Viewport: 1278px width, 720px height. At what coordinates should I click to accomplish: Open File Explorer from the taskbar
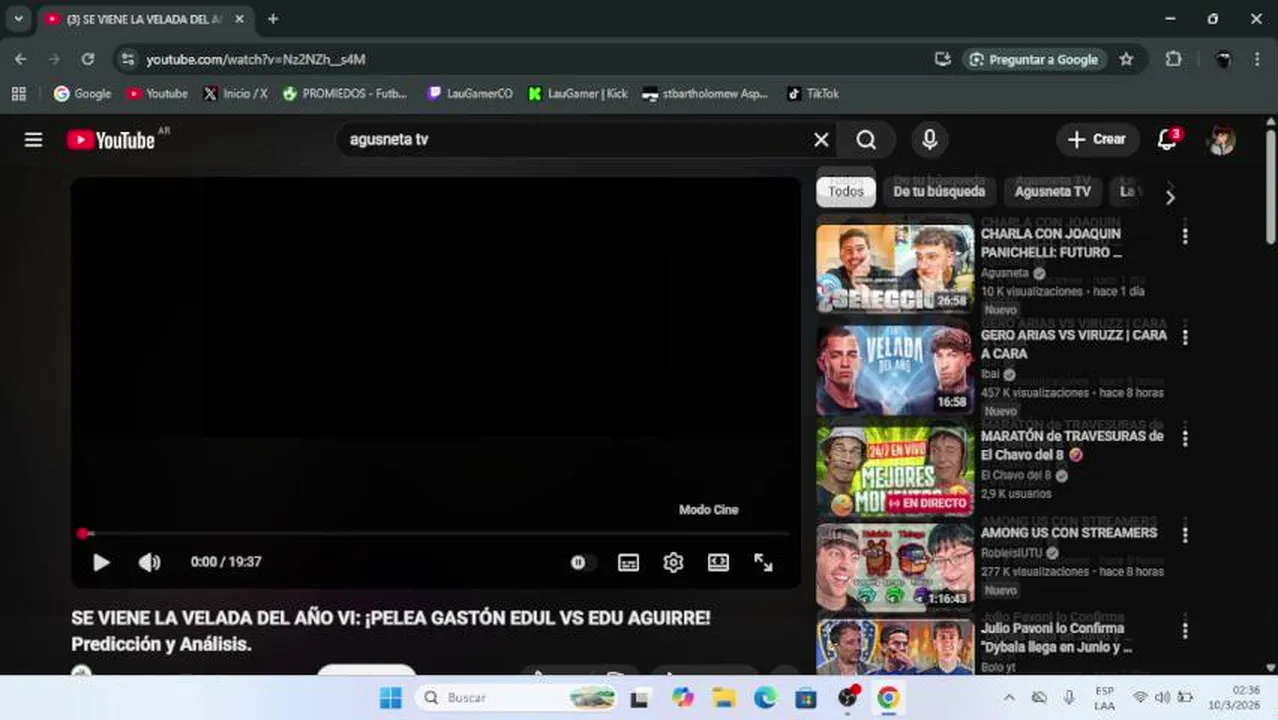coord(724,698)
